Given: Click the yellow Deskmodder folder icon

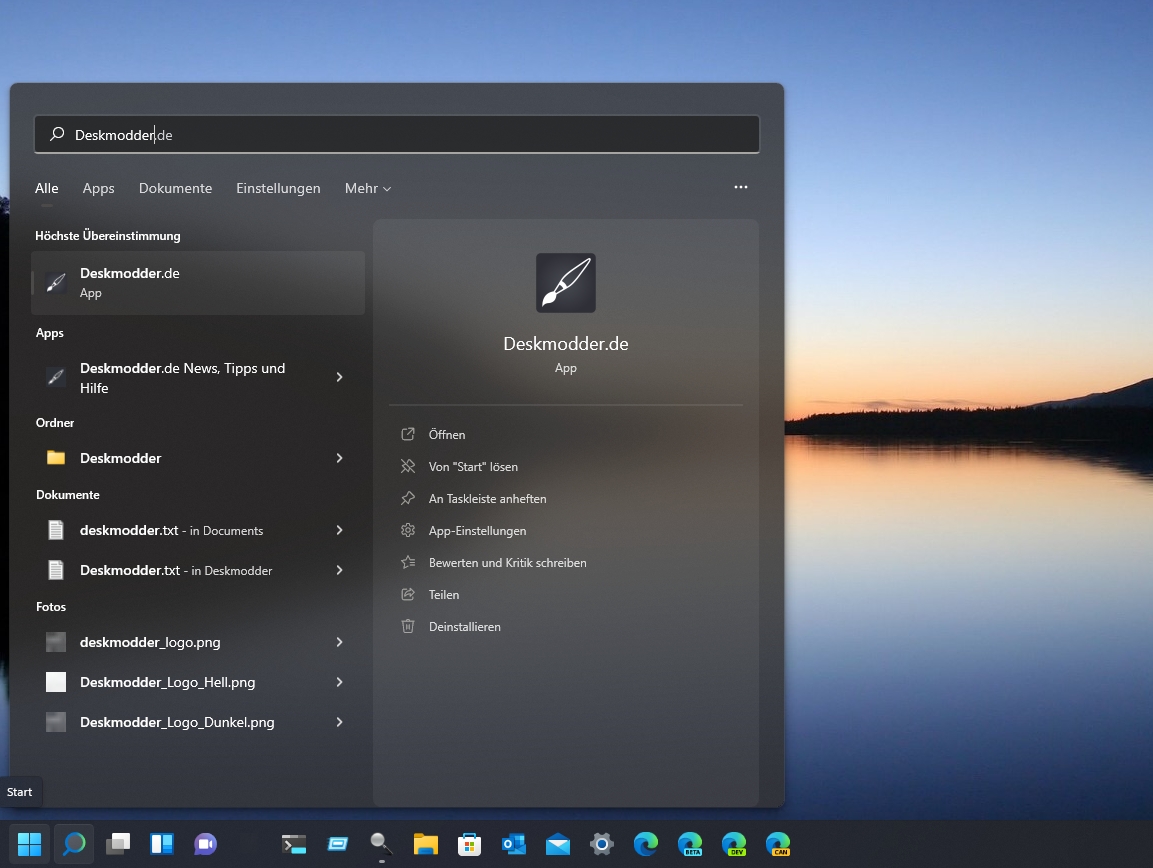Looking at the screenshot, I should point(56,458).
